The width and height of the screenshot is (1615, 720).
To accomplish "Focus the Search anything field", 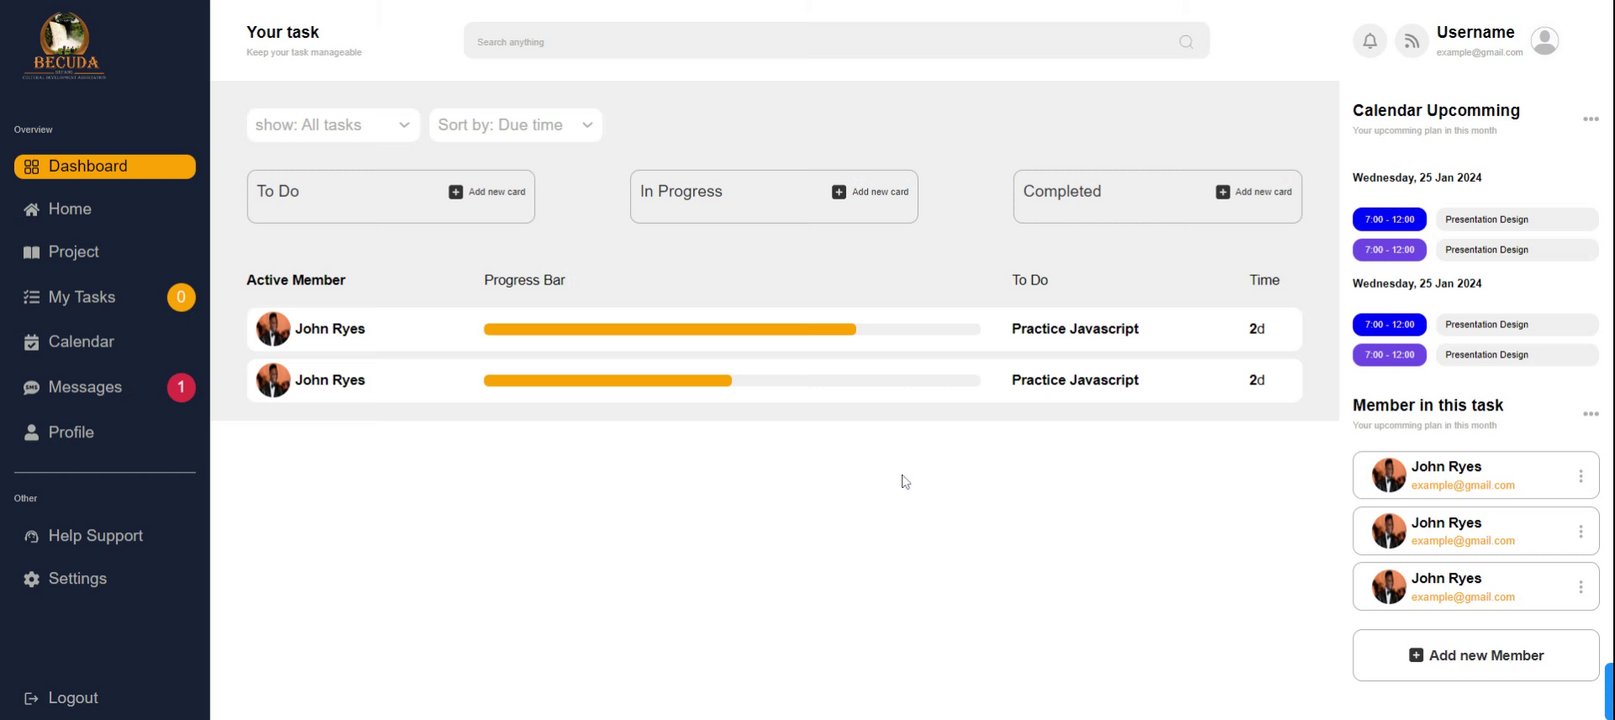I will pyautogui.click(x=820, y=42).
